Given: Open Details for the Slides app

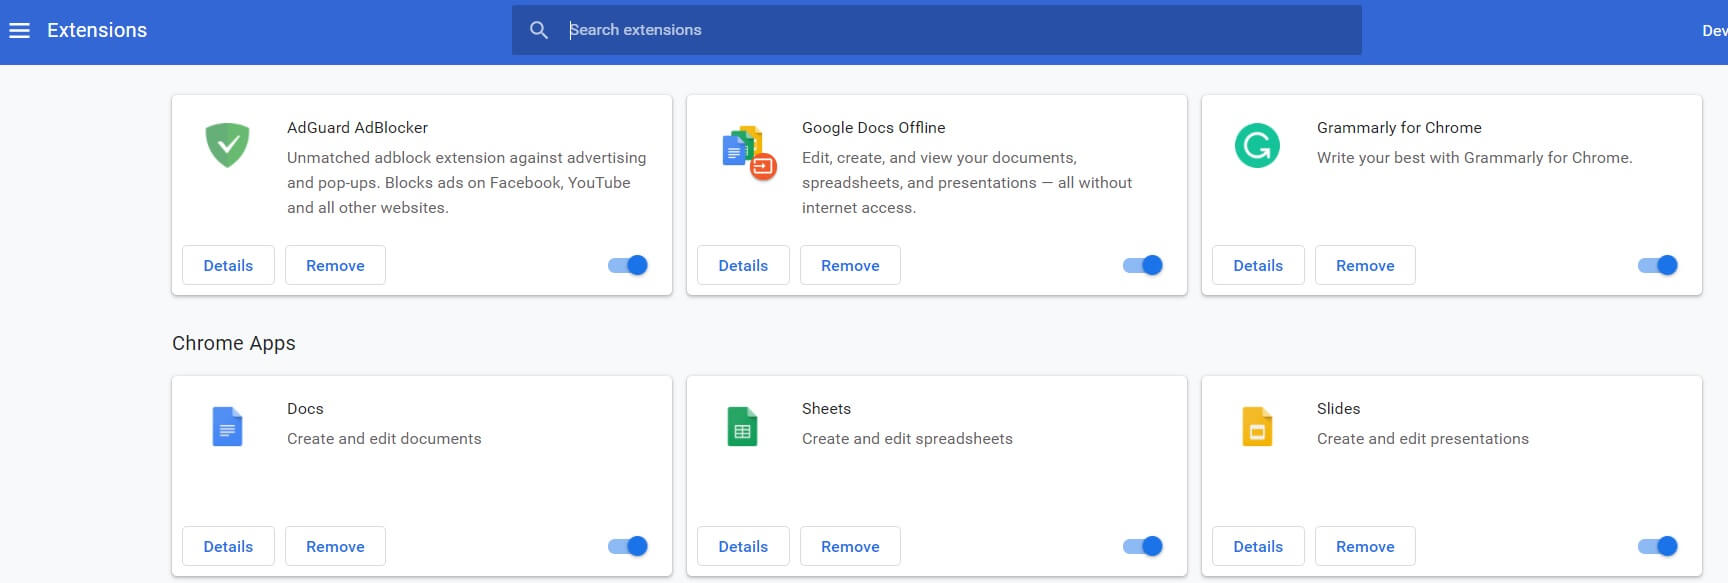Looking at the screenshot, I should pyautogui.click(x=1258, y=546).
